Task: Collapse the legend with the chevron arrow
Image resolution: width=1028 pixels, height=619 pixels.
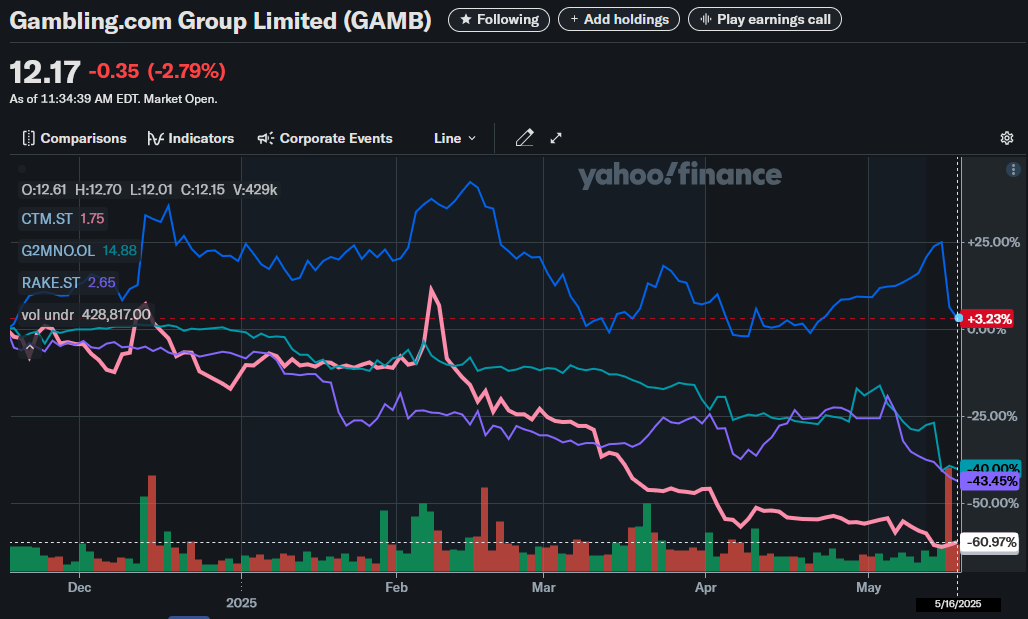Action: (x=30, y=347)
